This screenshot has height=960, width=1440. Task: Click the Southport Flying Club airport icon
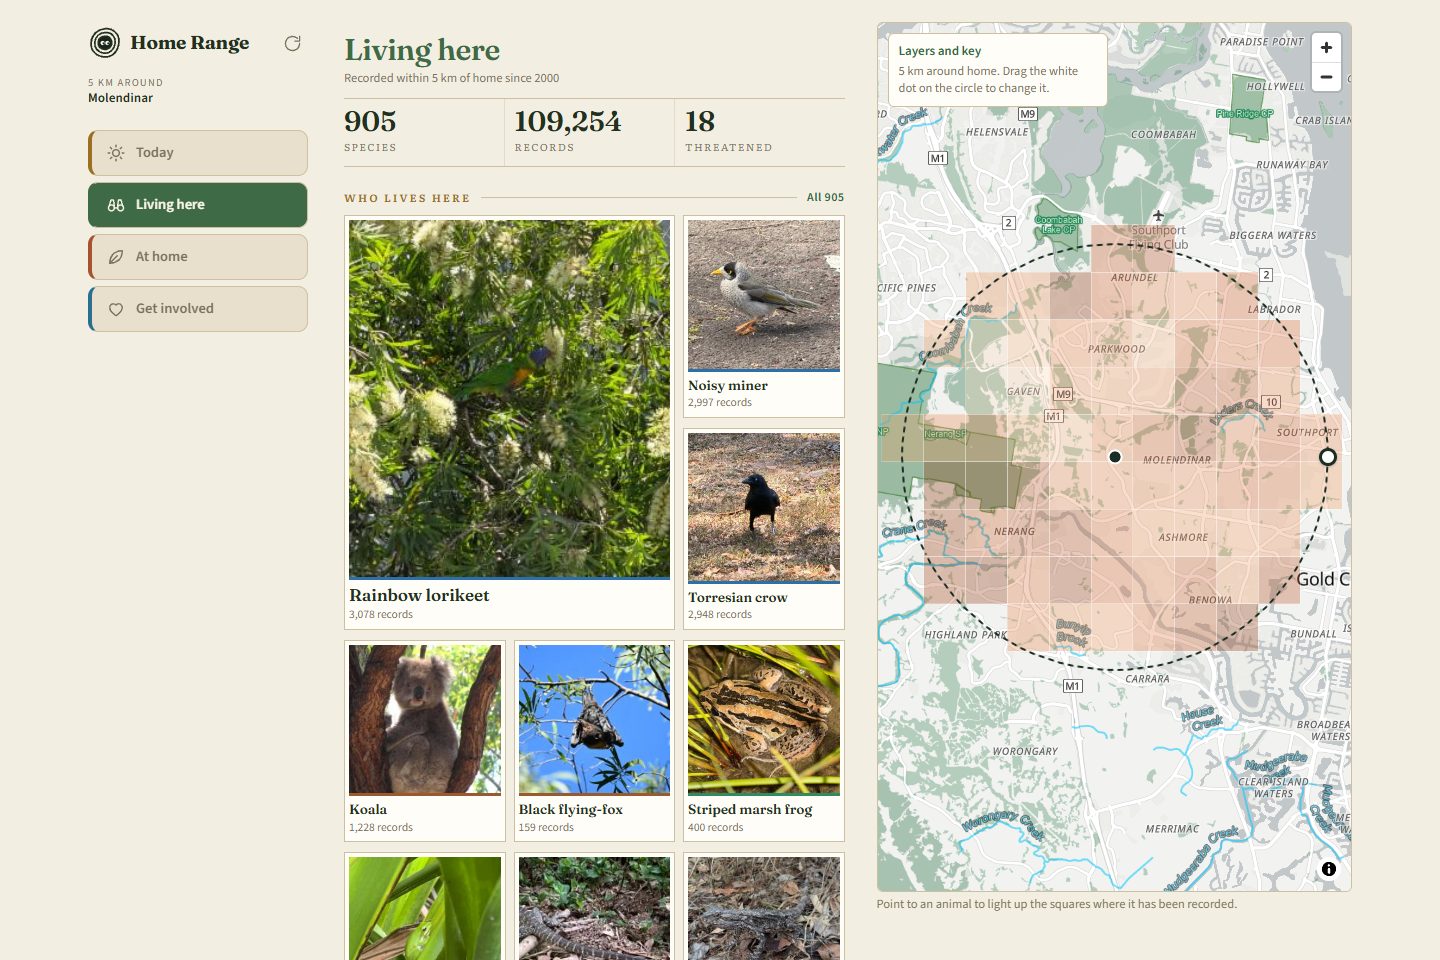tap(1158, 215)
